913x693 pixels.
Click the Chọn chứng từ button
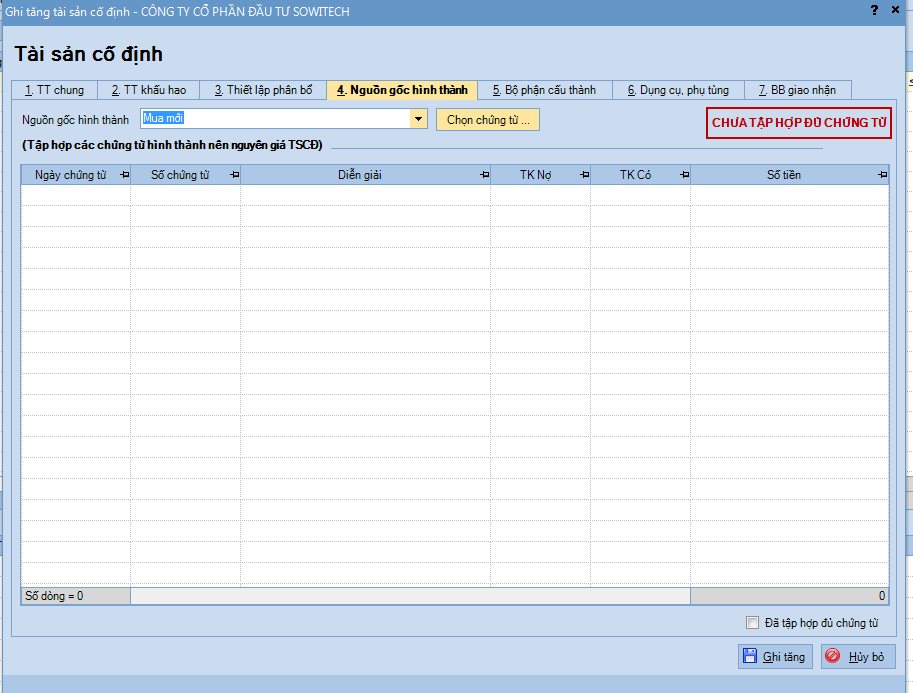click(488, 120)
